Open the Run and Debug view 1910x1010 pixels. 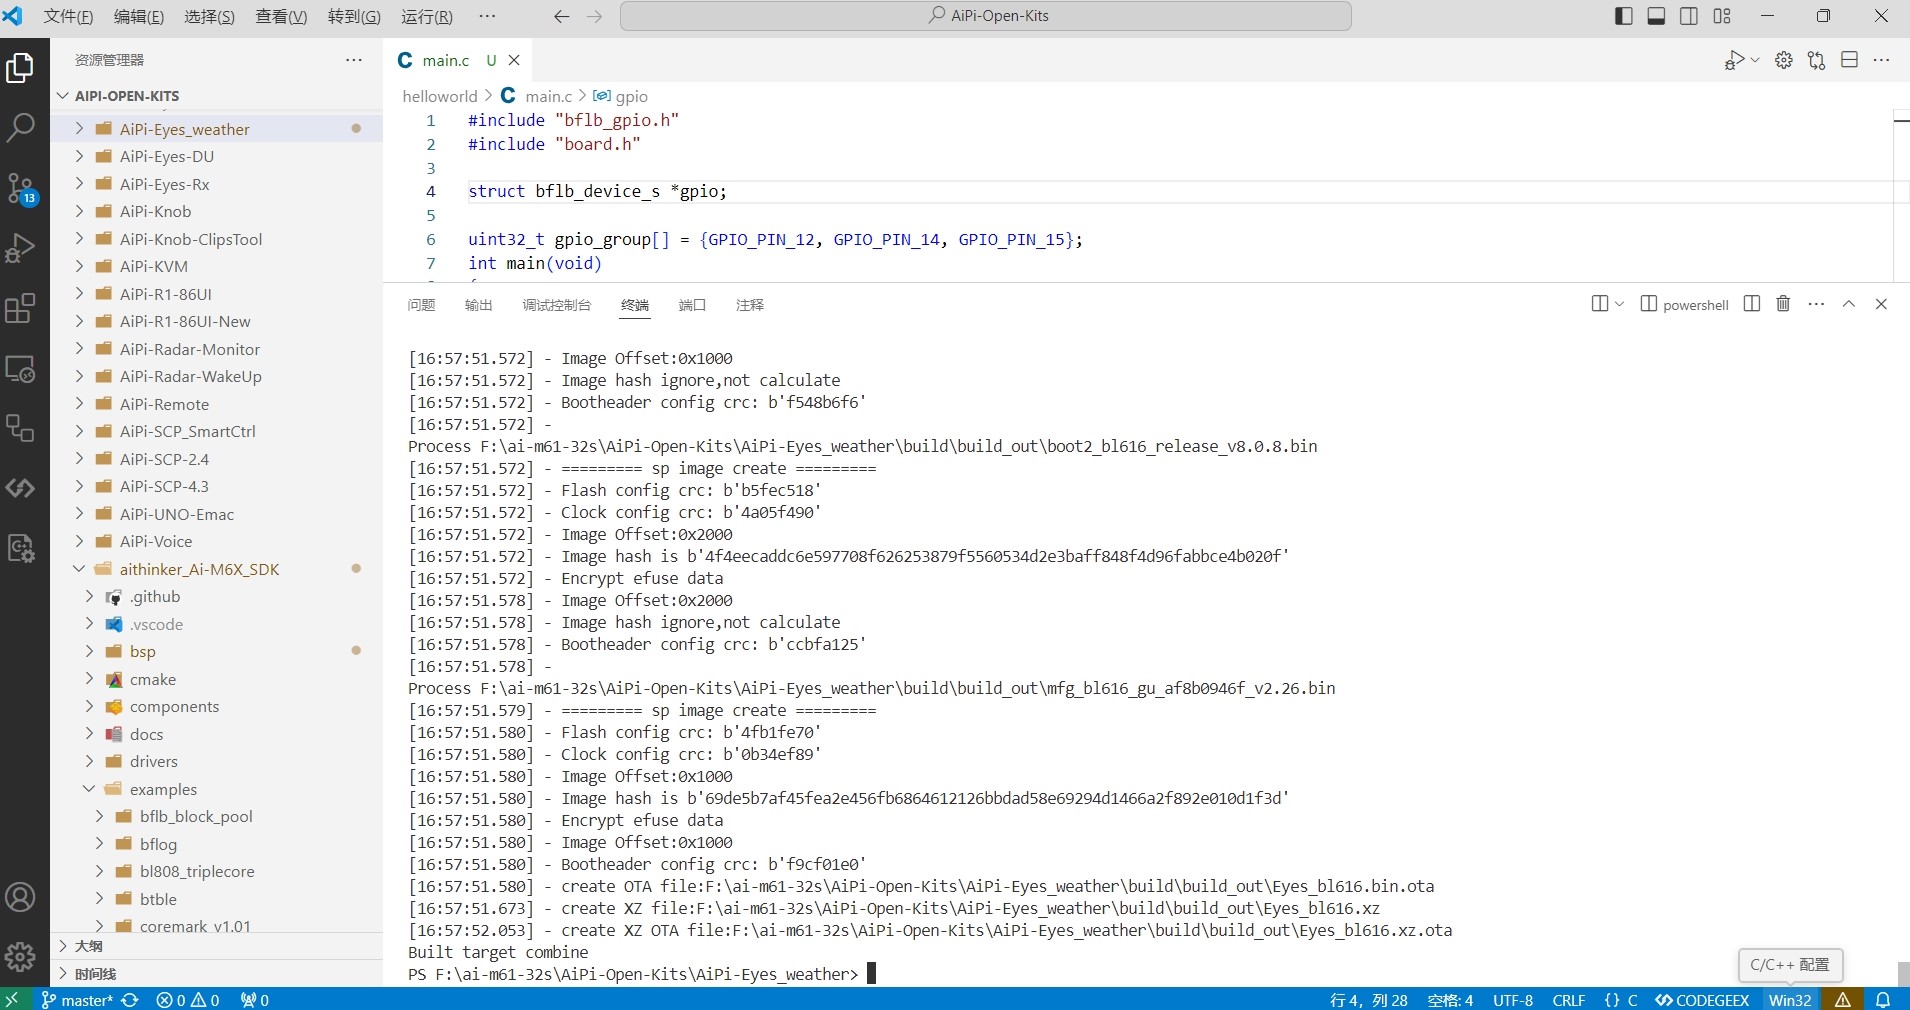[20, 248]
